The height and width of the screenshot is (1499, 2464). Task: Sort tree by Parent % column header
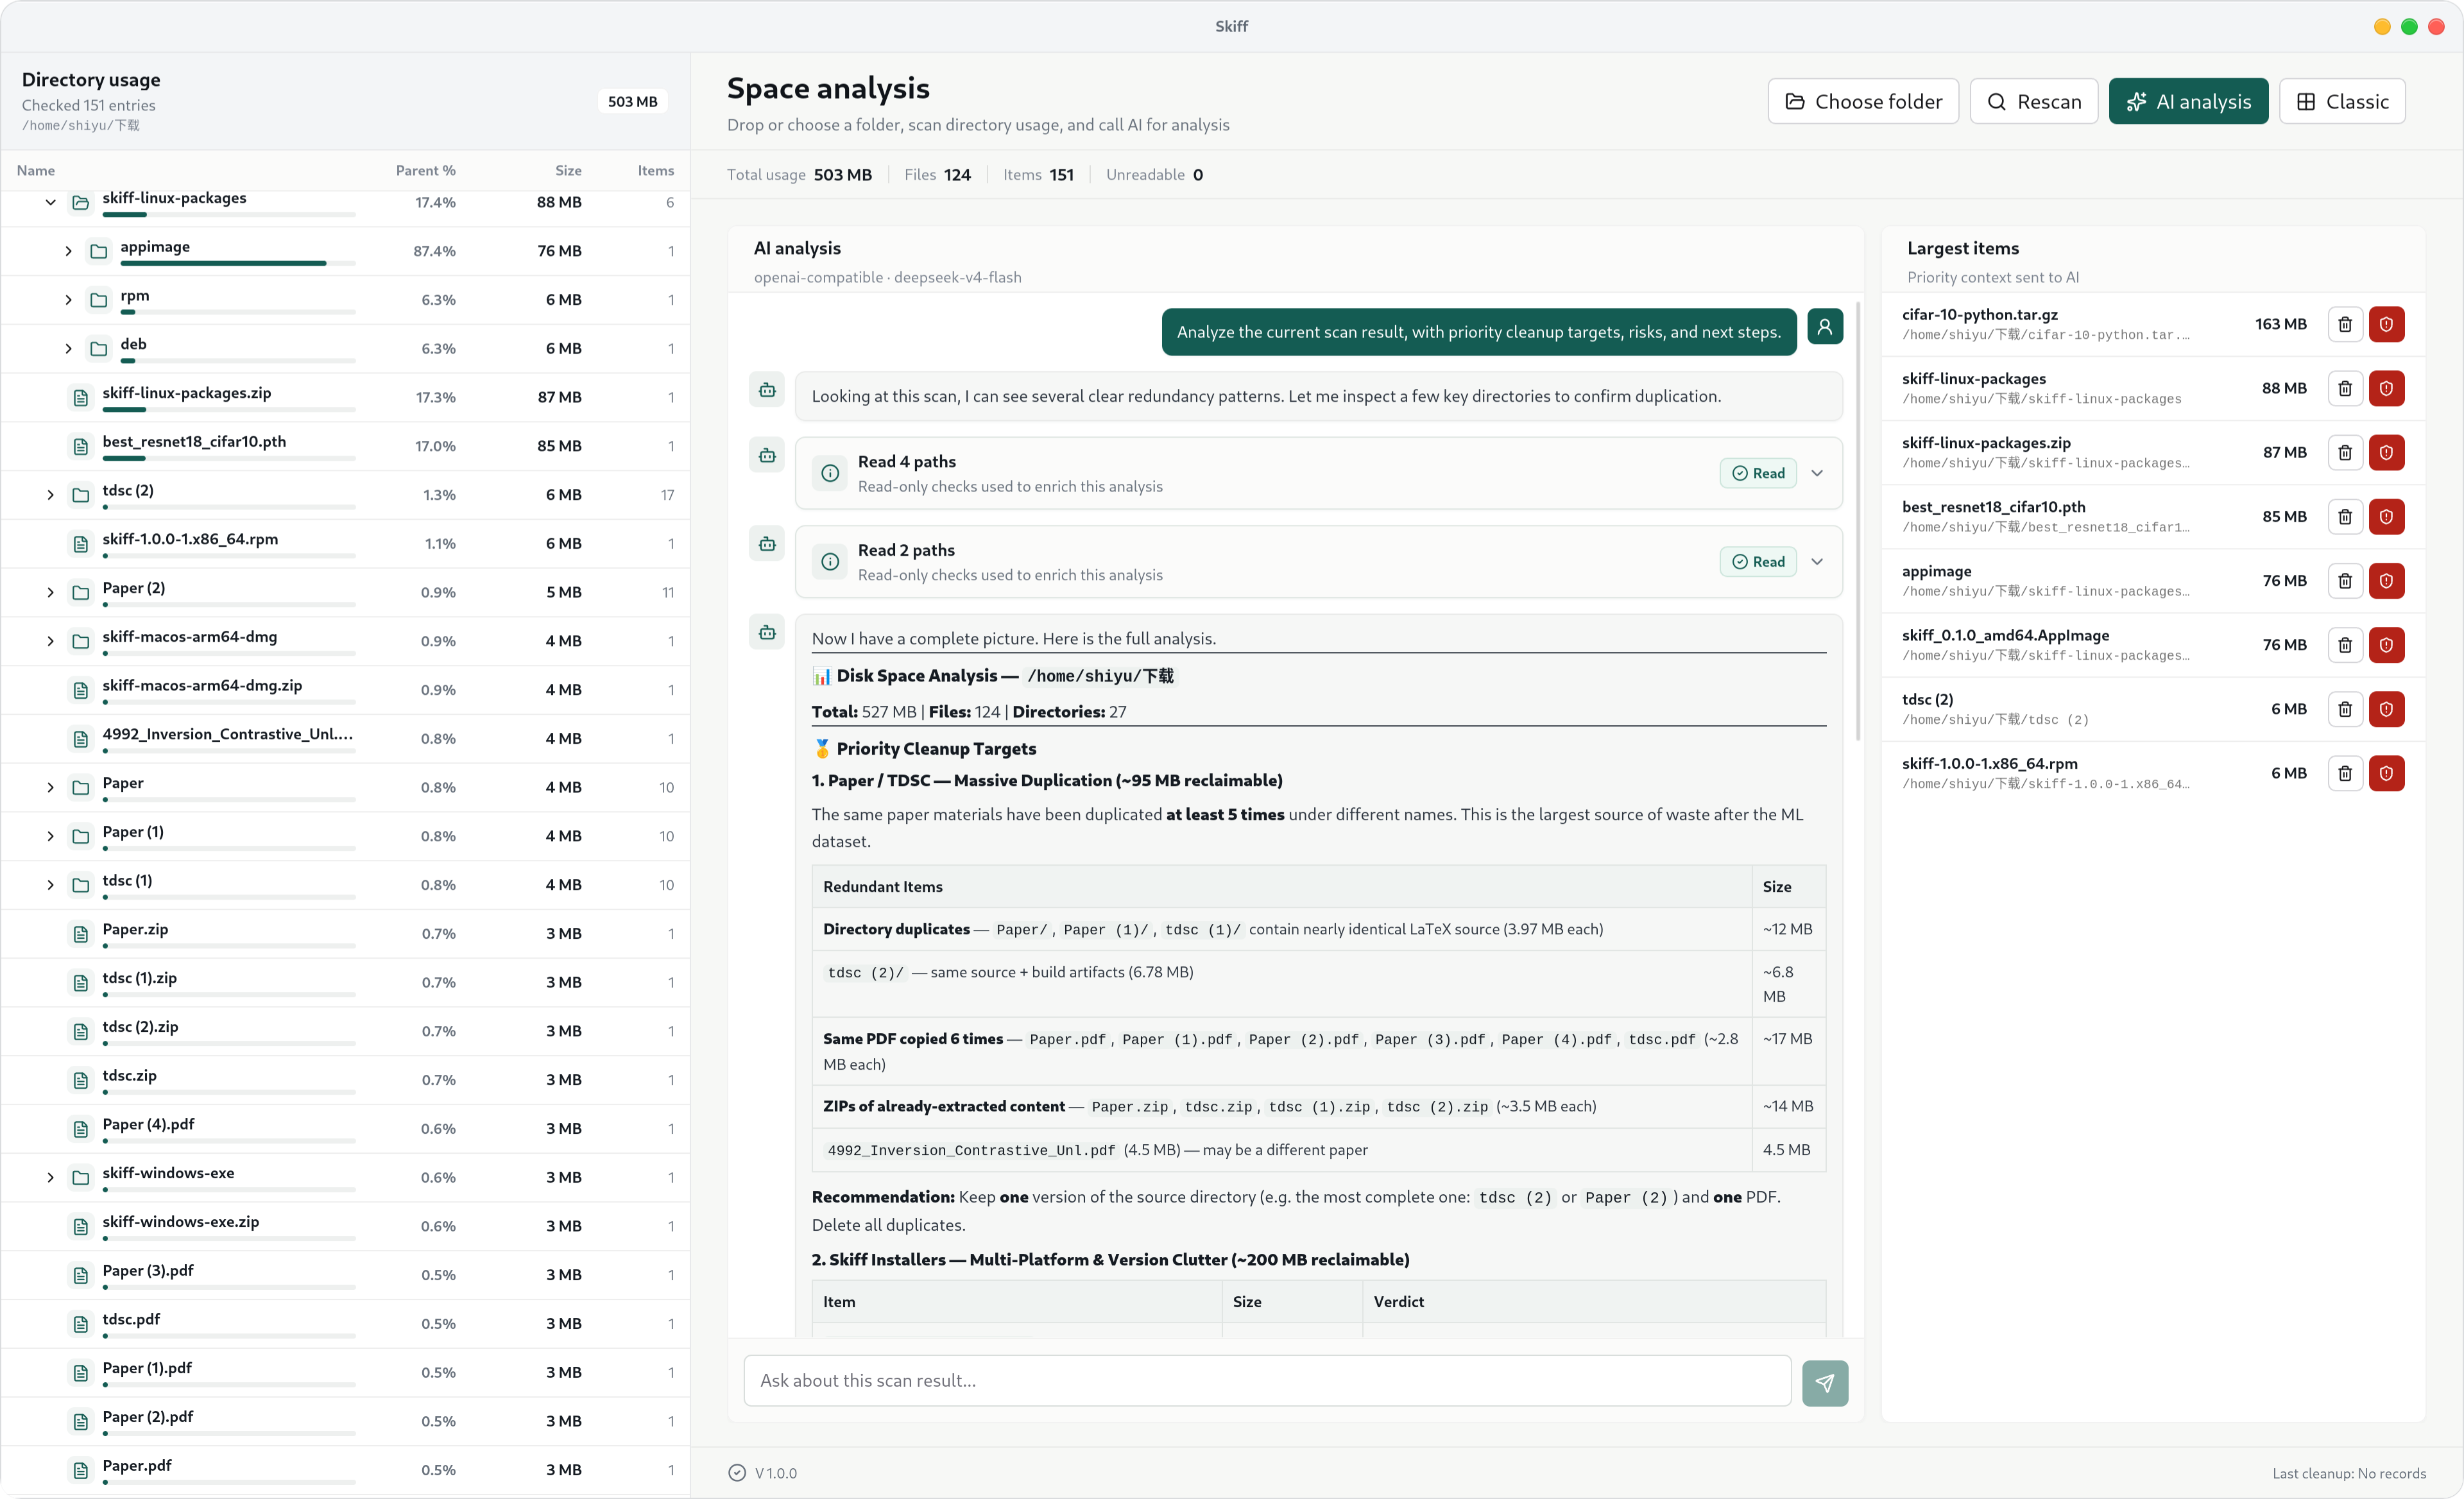point(425,170)
